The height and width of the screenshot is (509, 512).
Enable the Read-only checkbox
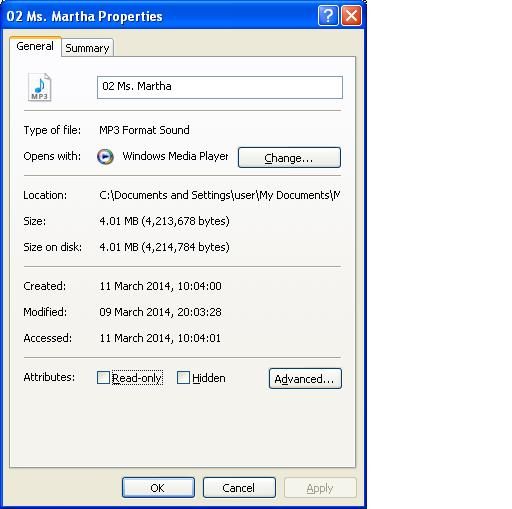(x=103, y=378)
